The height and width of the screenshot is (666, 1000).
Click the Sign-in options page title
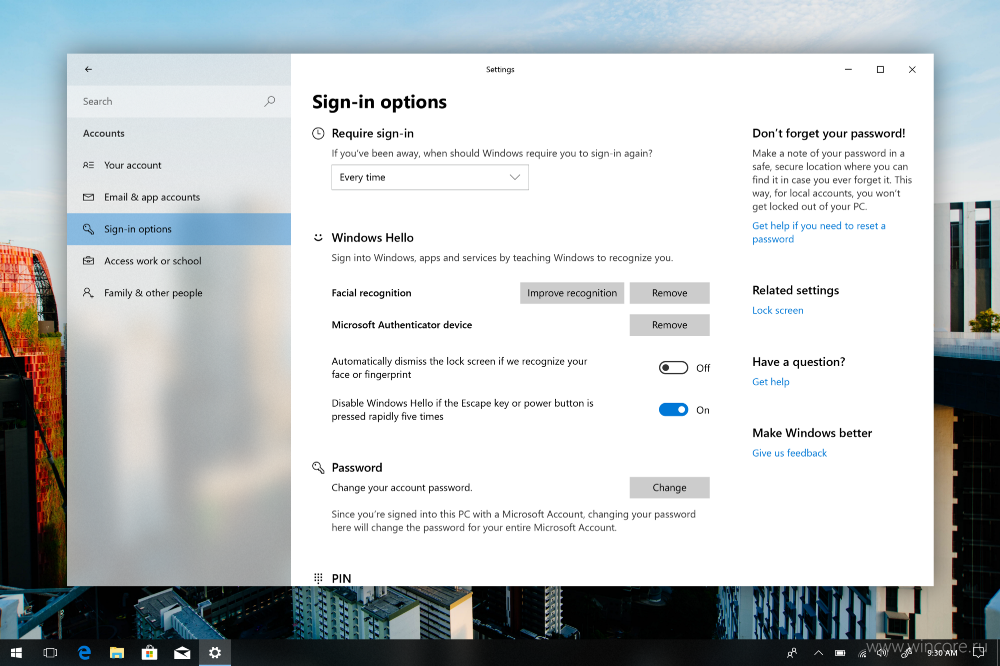click(x=379, y=102)
